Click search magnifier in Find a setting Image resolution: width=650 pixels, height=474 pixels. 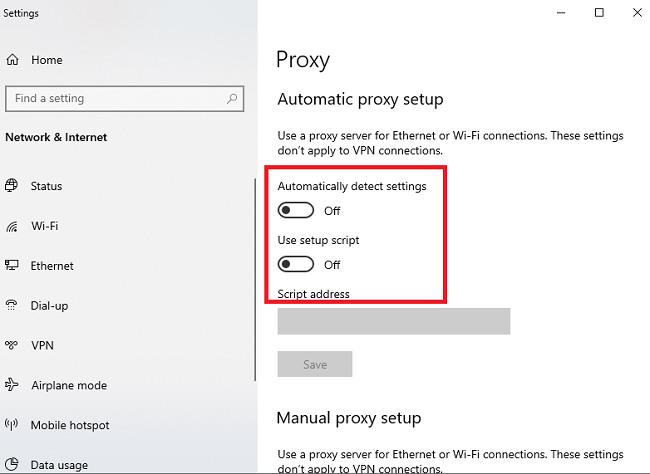232,99
